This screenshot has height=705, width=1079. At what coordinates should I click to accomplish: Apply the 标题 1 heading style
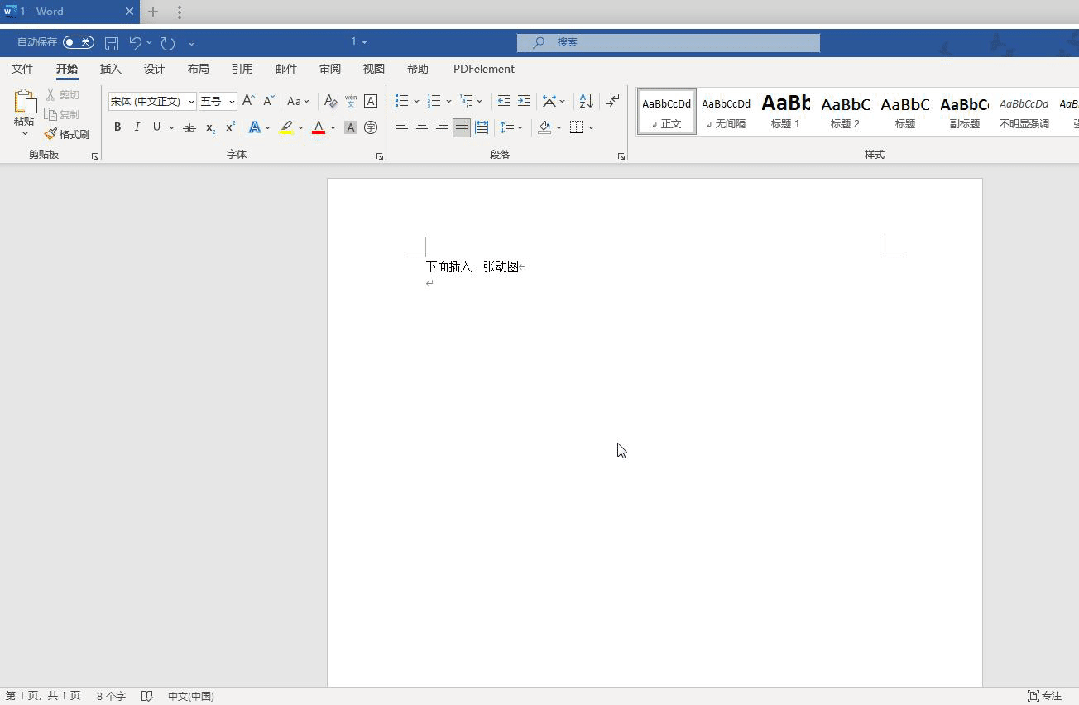coord(785,110)
